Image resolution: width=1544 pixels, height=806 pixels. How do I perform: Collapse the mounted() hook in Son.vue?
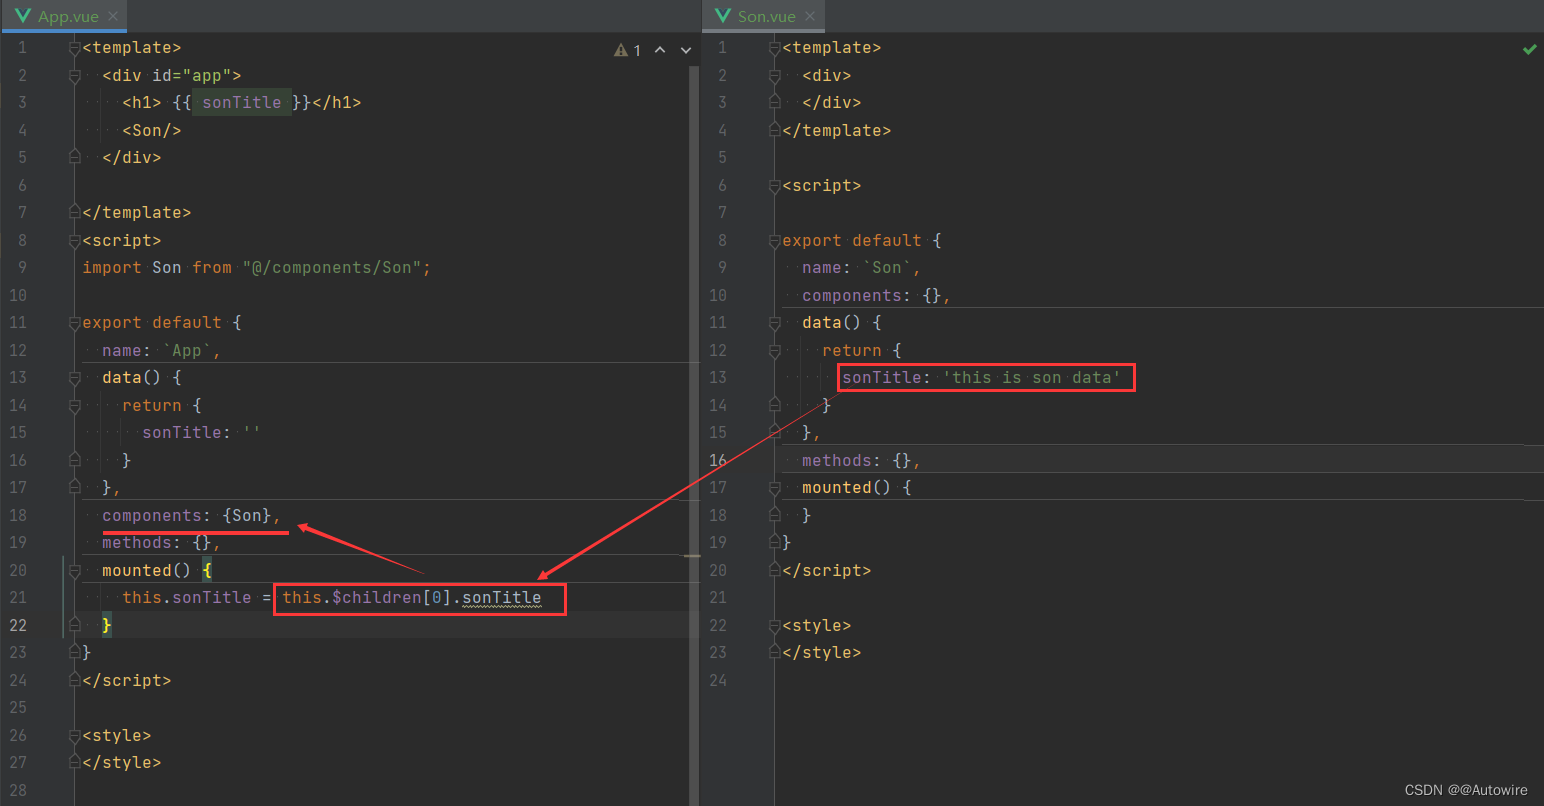[x=775, y=488]
